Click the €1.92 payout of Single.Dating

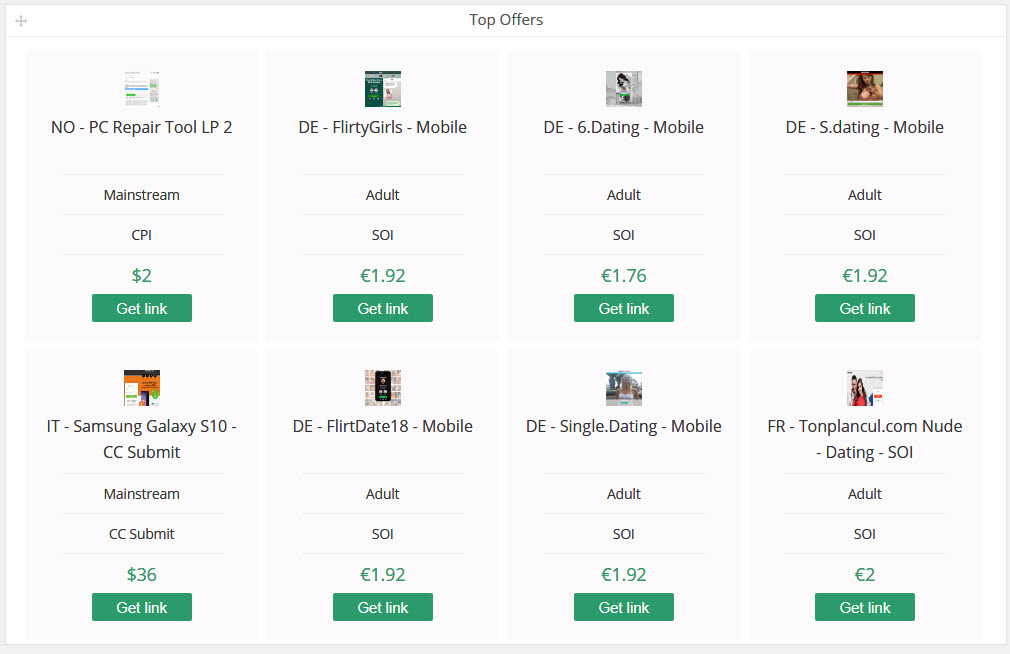coord(624,574)
